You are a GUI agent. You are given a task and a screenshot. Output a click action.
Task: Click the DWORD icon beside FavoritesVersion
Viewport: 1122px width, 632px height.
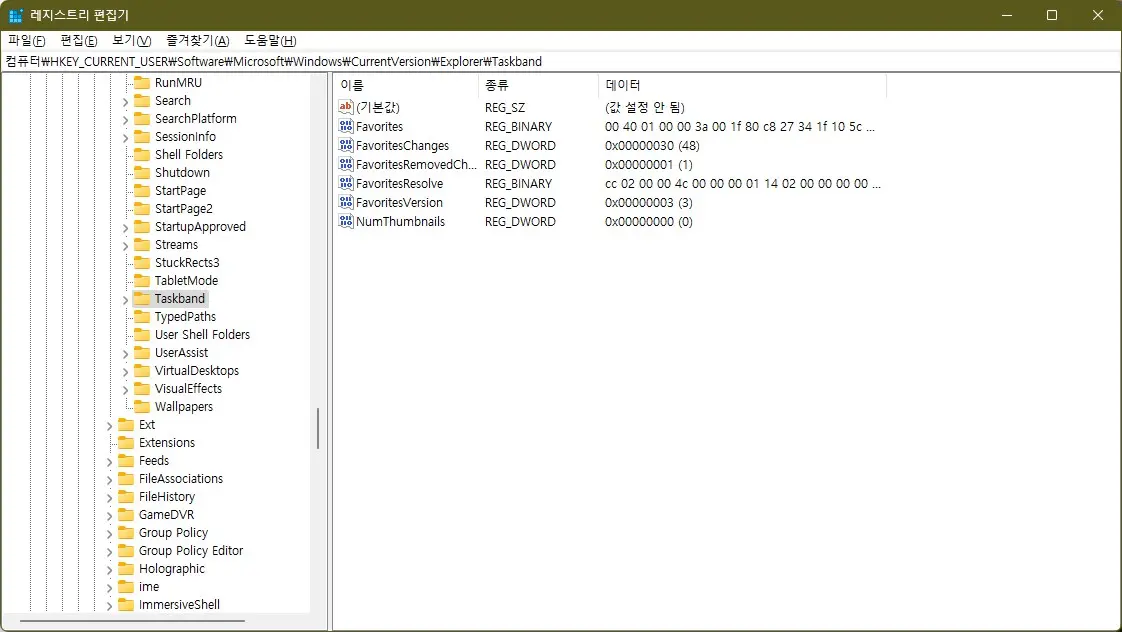click(x=346, y=202)
